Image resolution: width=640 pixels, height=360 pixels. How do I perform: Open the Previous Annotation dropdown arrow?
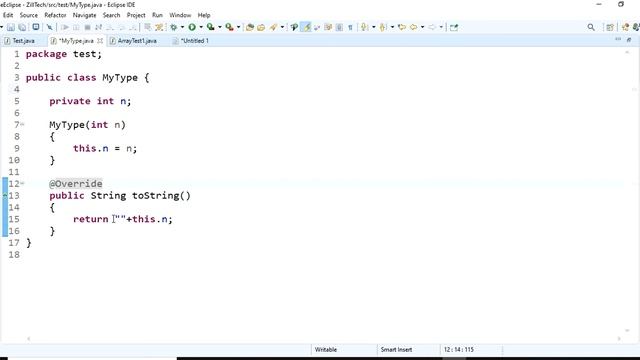[x=392, y=27]
